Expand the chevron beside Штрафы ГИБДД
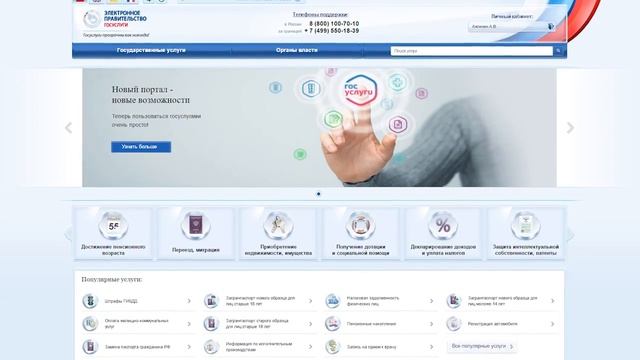The image size is (640, 360). click(x=189, y=301)
